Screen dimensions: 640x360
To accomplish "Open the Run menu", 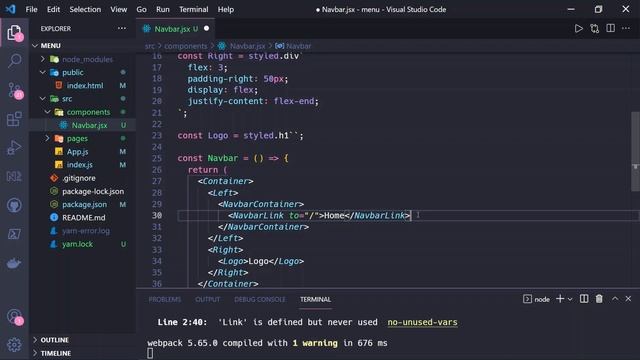I will [162, 9].
